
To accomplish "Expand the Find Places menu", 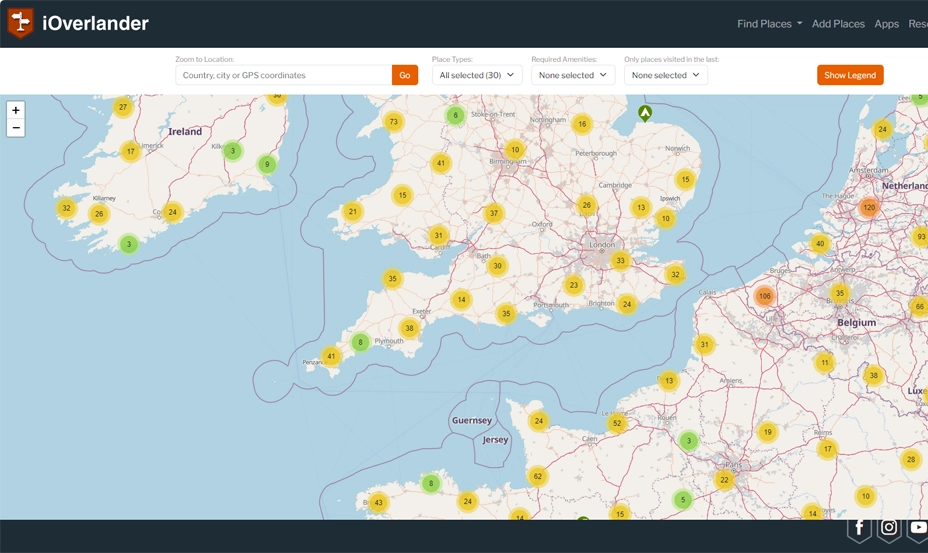I will click(x=769, y=24).
